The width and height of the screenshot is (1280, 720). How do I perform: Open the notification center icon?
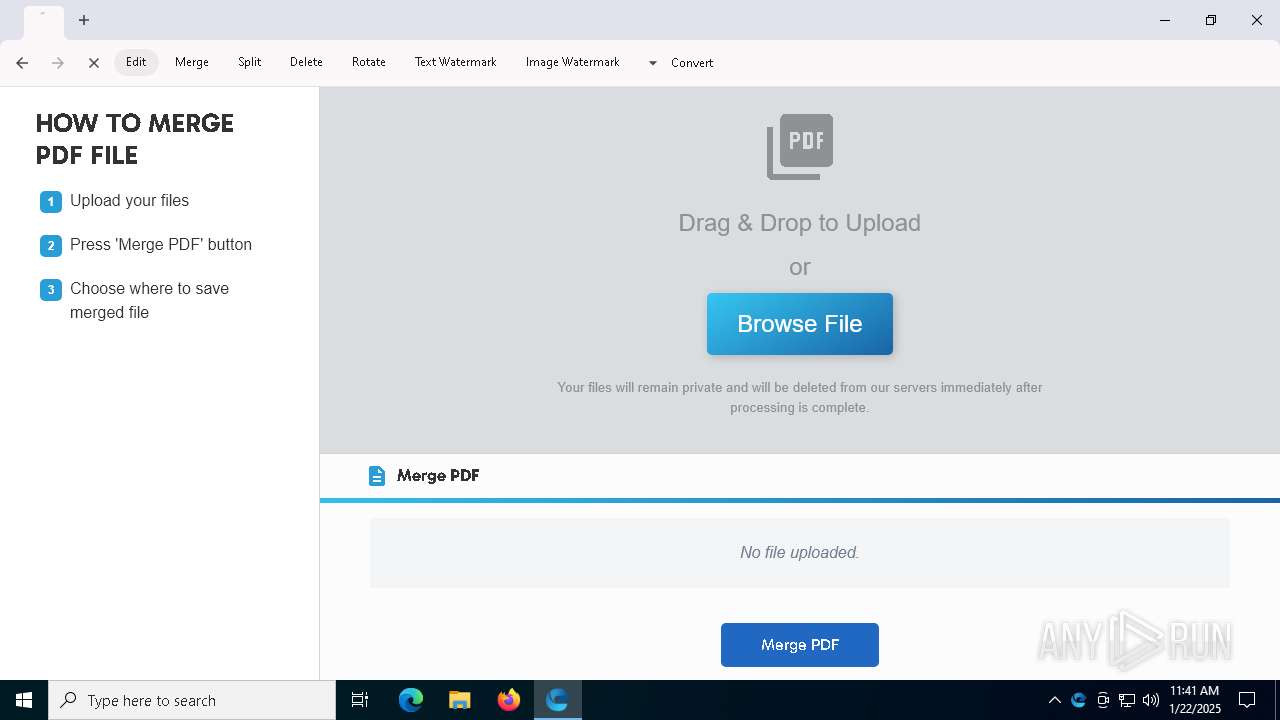[x=1247, y=700]
